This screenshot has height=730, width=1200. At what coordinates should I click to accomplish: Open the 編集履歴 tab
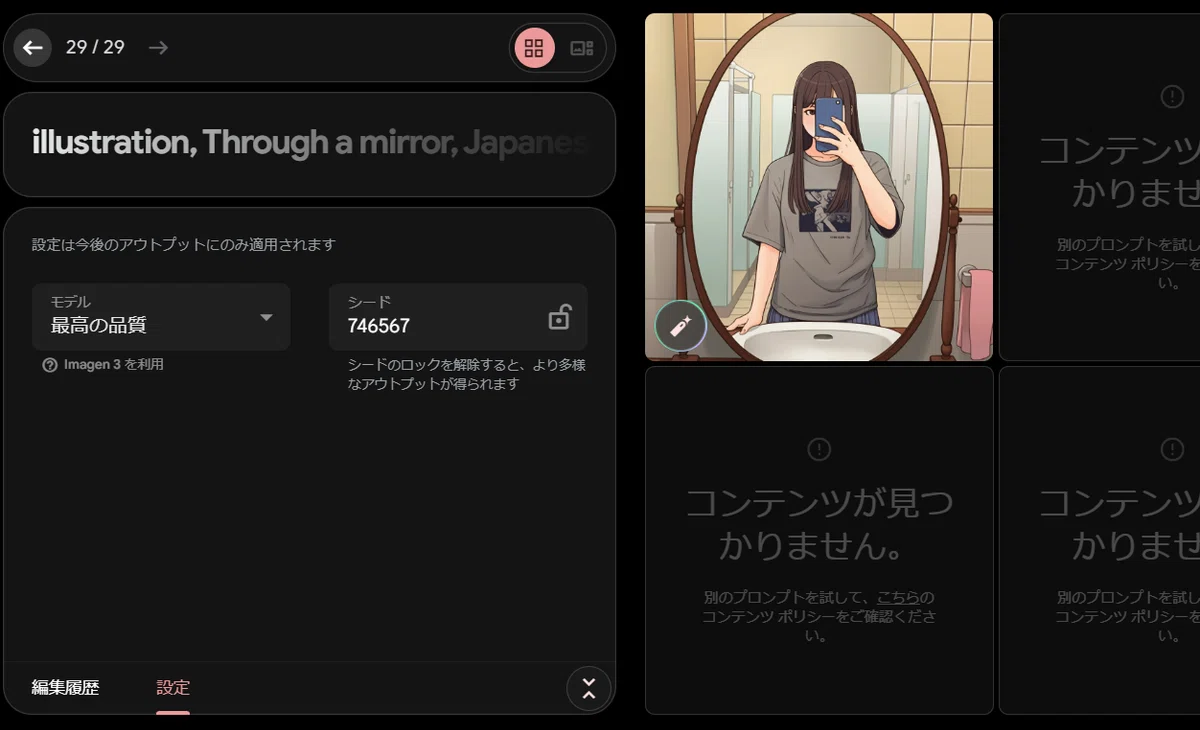(x=65, y=687)
